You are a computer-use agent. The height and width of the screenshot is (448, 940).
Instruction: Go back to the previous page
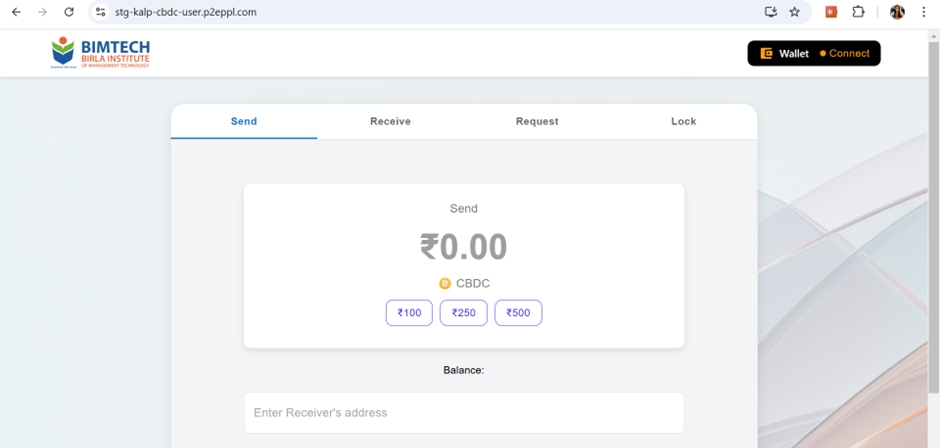coord(16,12)
